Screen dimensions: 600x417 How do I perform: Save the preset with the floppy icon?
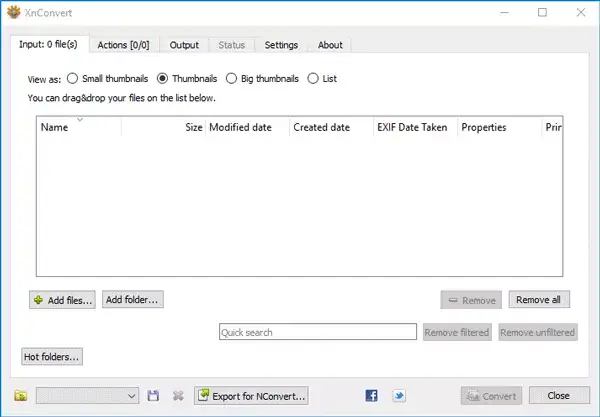pyautogui.click(x=153, y=396)
